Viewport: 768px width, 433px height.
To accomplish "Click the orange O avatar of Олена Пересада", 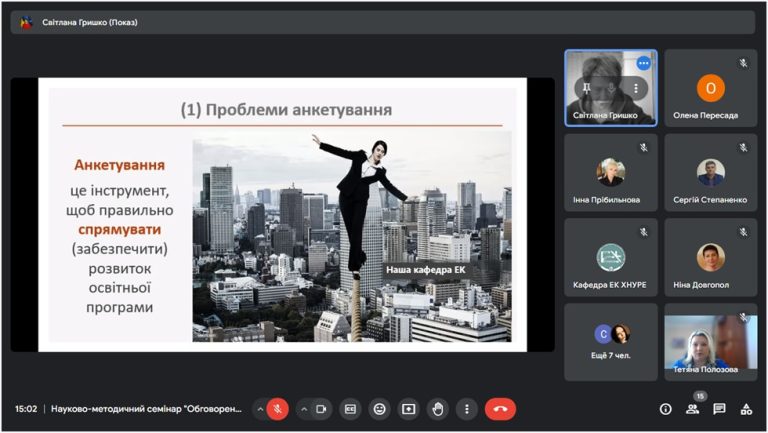I will click(711, 88).
